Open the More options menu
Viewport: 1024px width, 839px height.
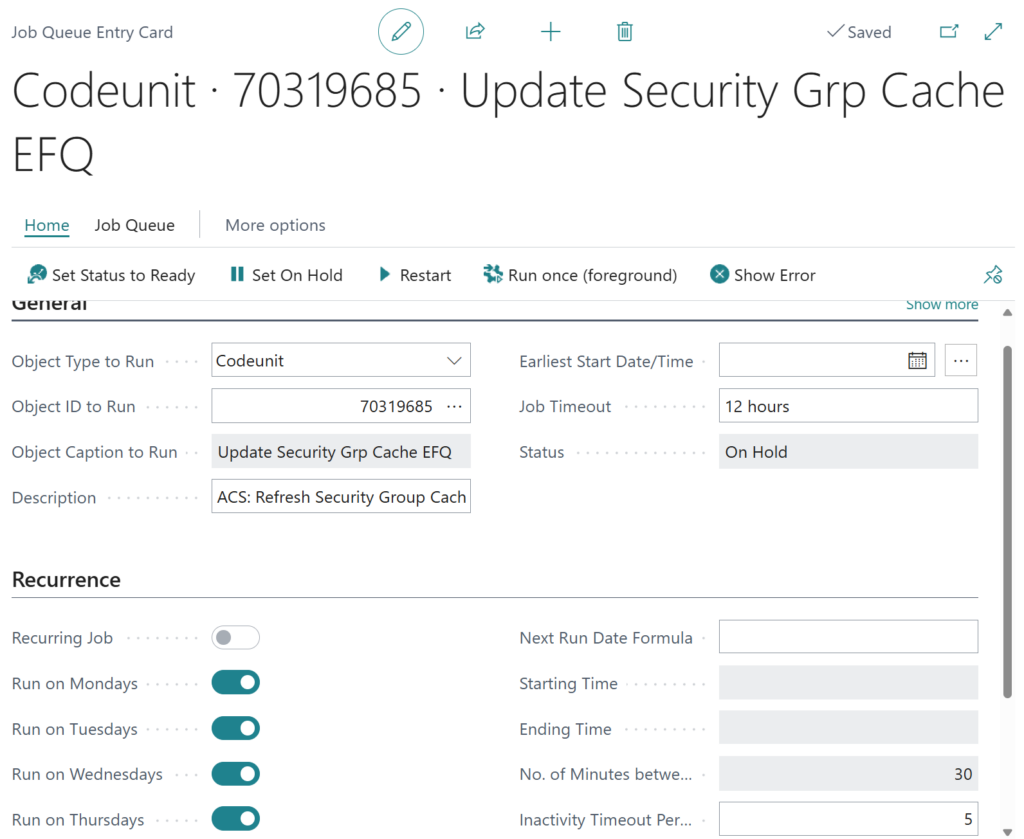pyautogui.click(x=275, y=225)
